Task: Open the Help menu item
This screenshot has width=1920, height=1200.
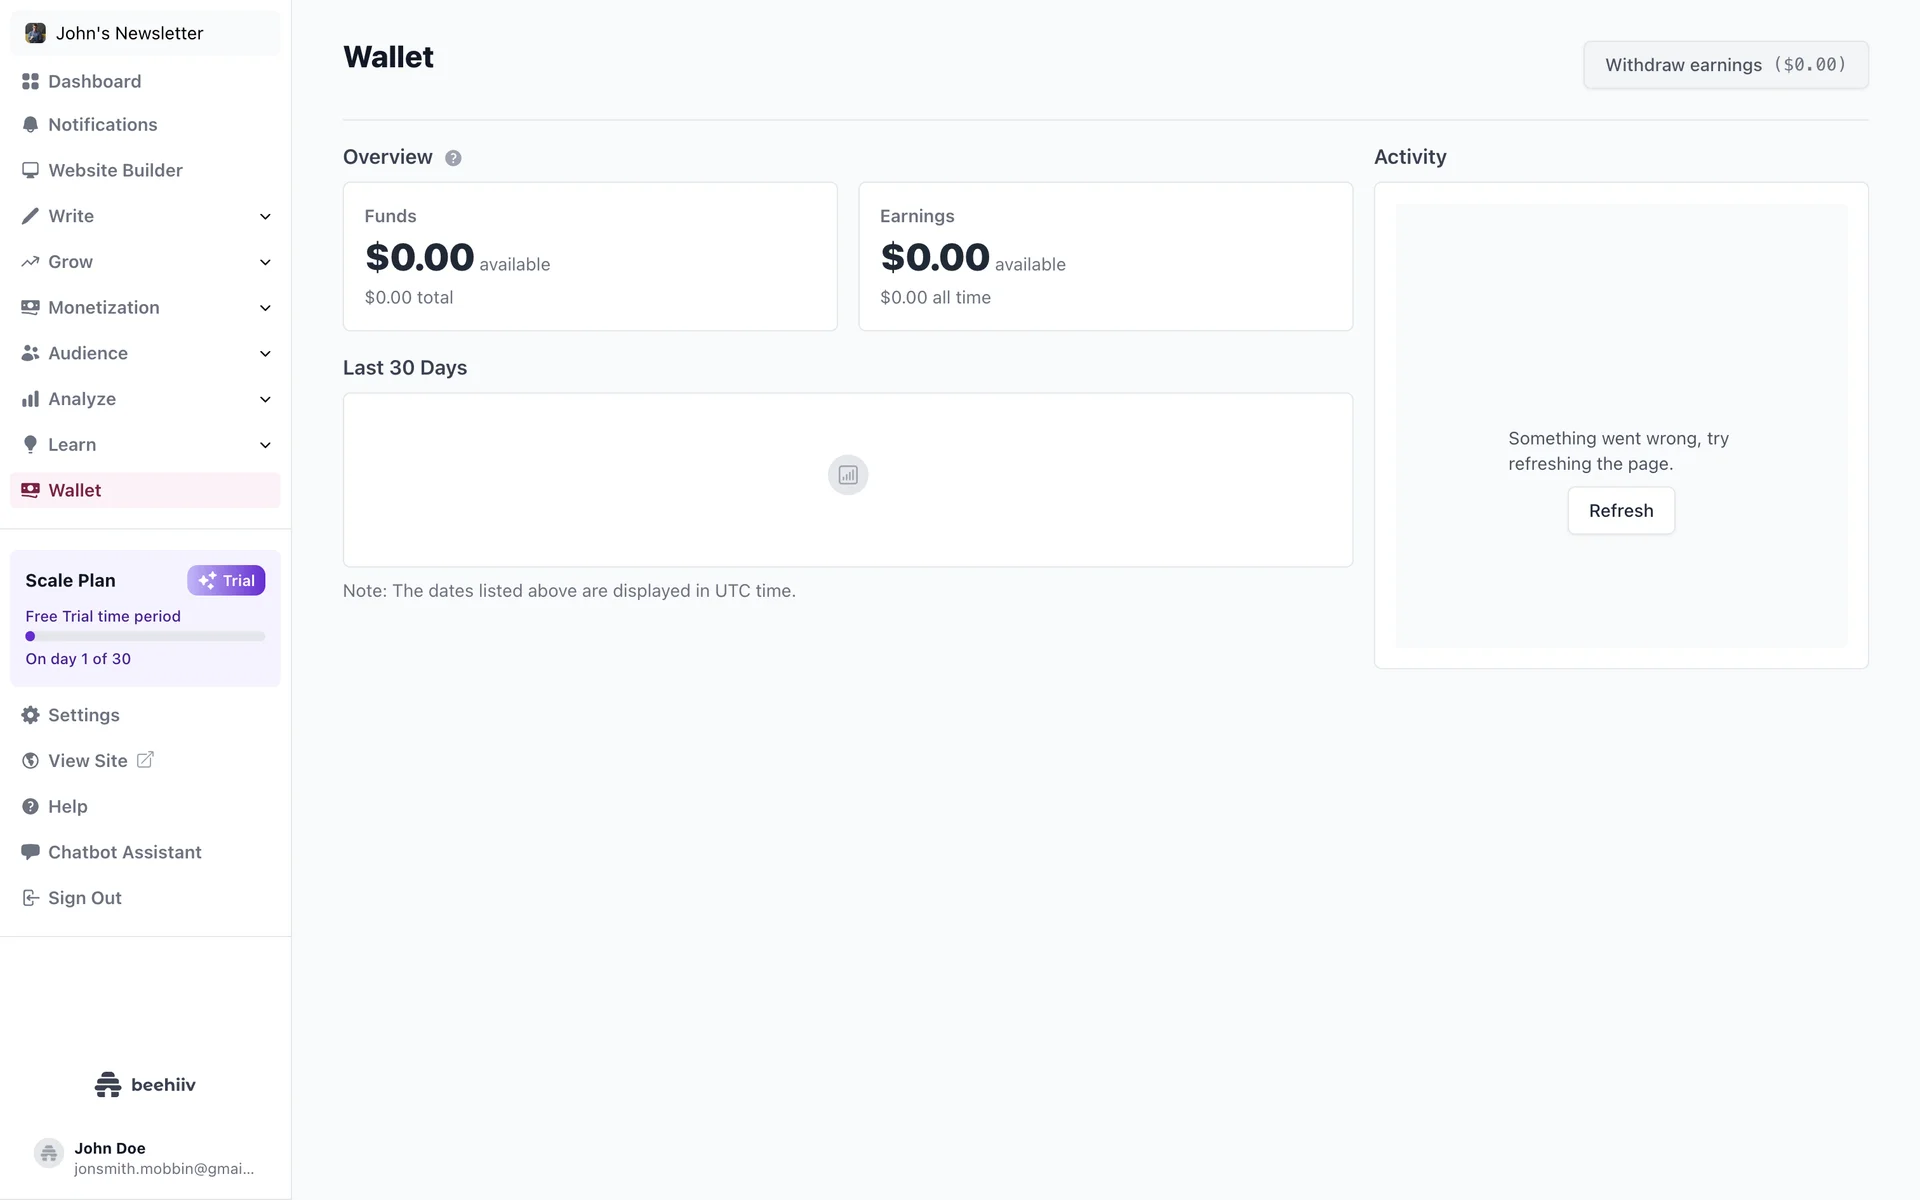Action: (x=67, y=806)
